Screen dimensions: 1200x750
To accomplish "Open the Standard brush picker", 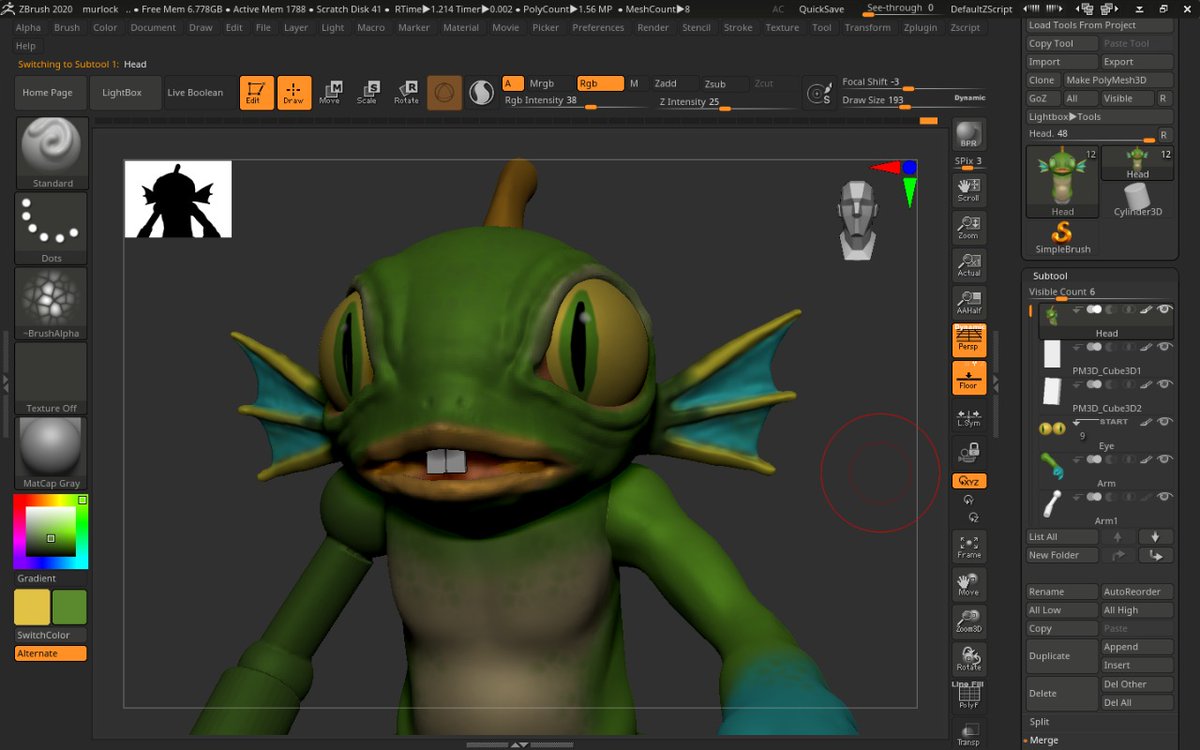I will coord(51,153).
